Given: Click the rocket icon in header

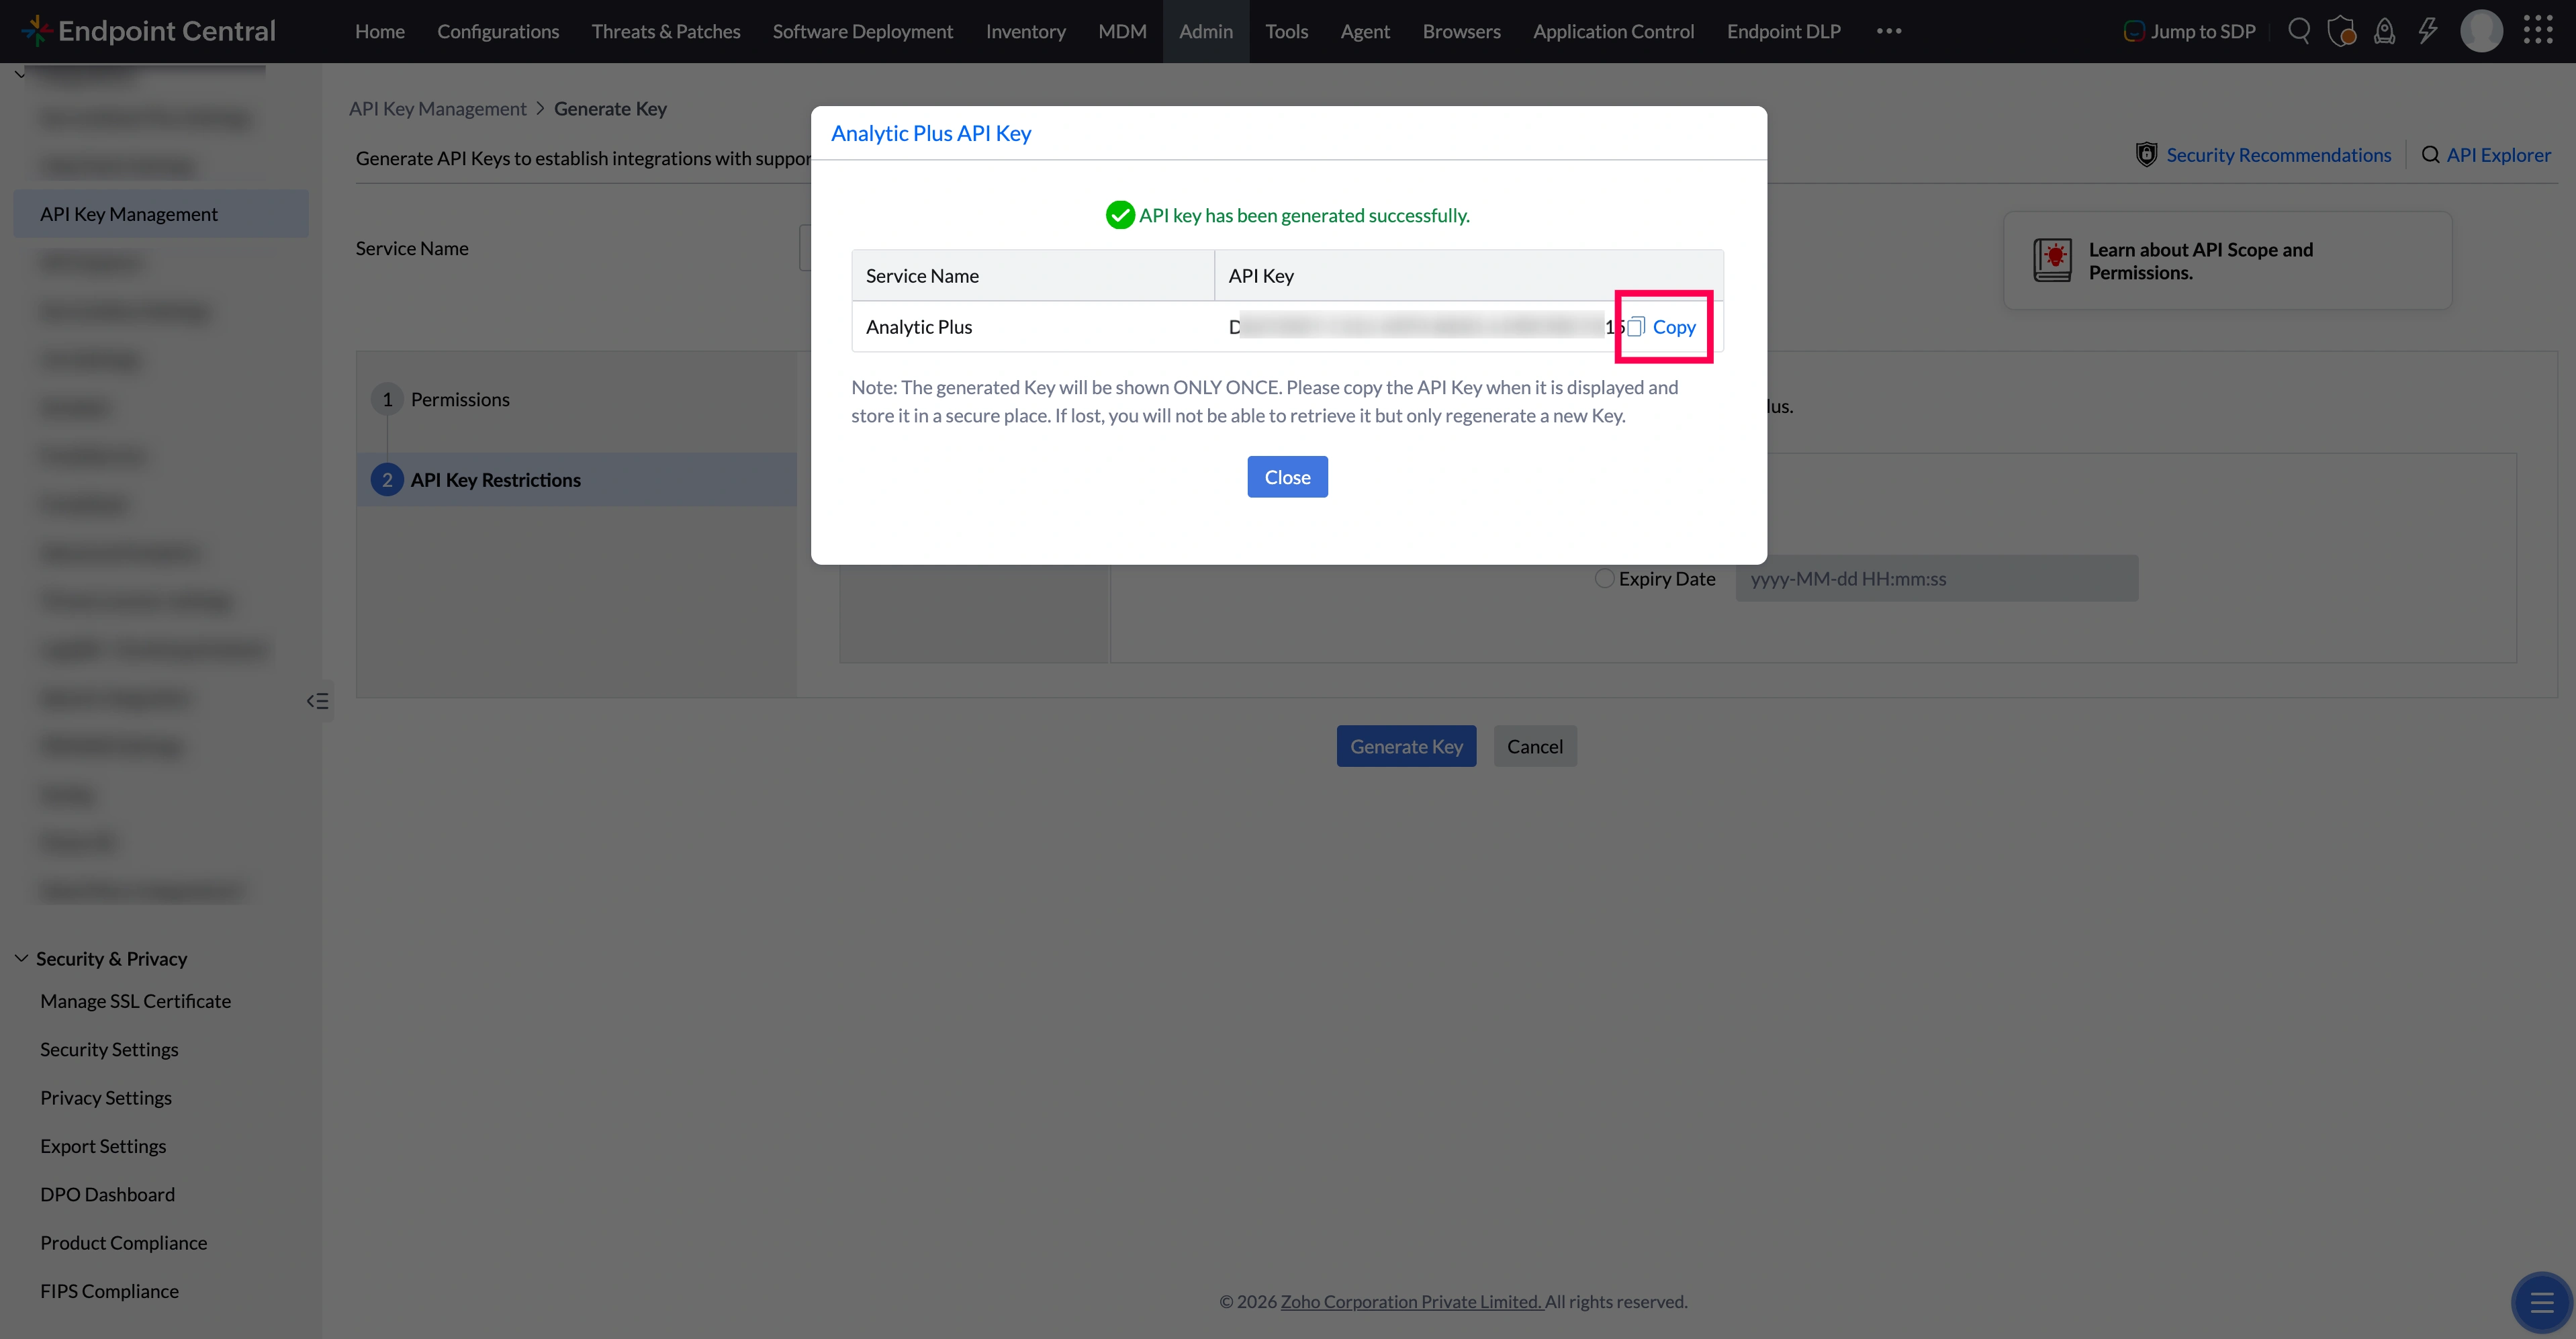Looking at the screenshot, I should click(x=2385, y=31).
